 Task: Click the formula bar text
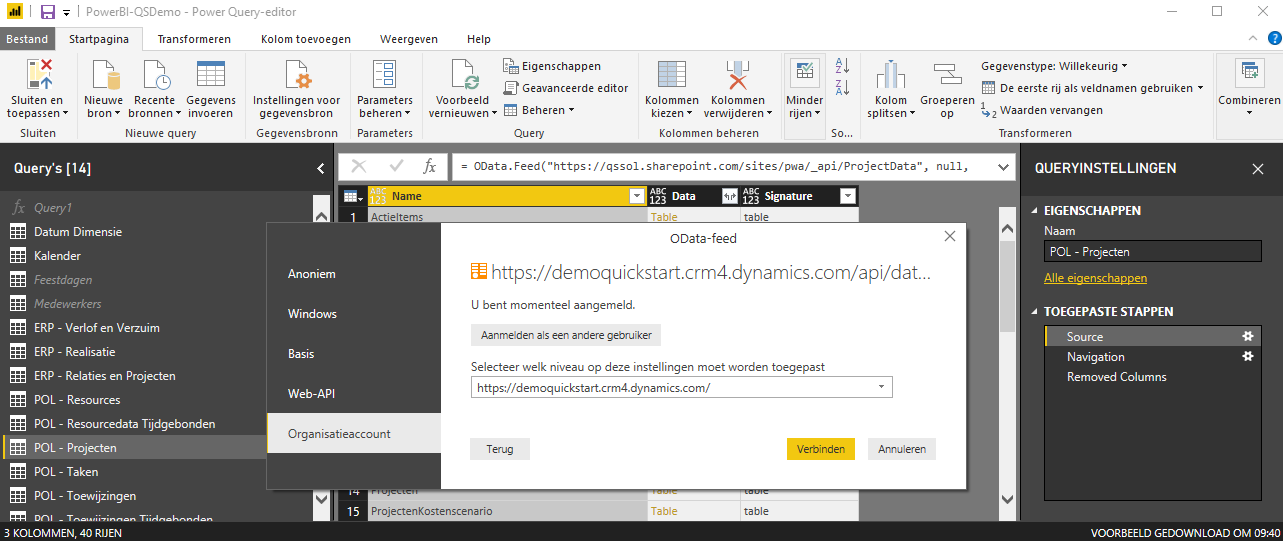(x=715, y=166)
